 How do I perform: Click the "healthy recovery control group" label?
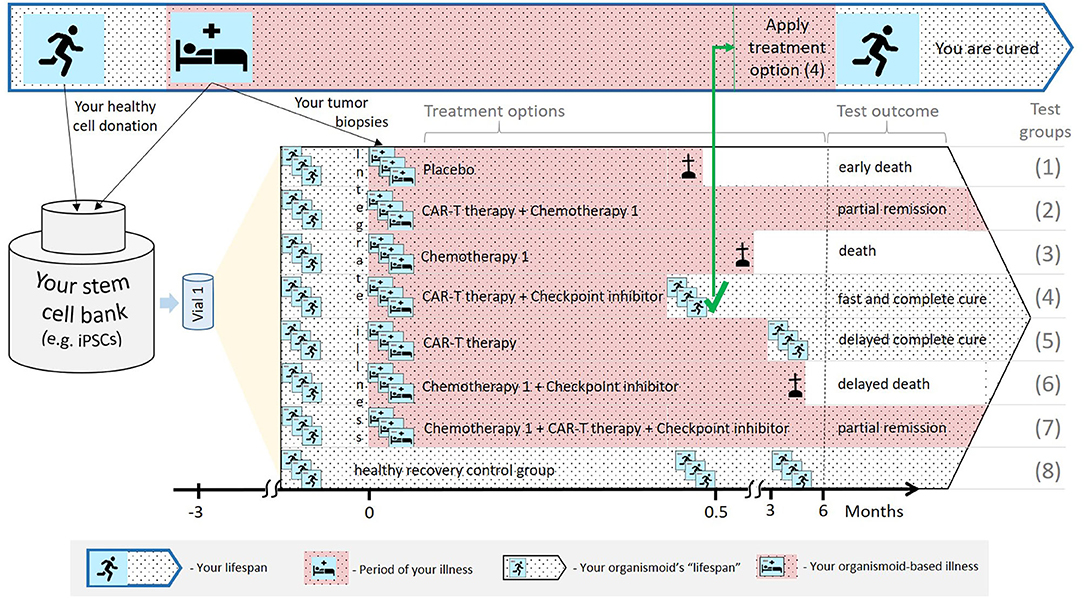pyautogui.click(x=454, y=471)
